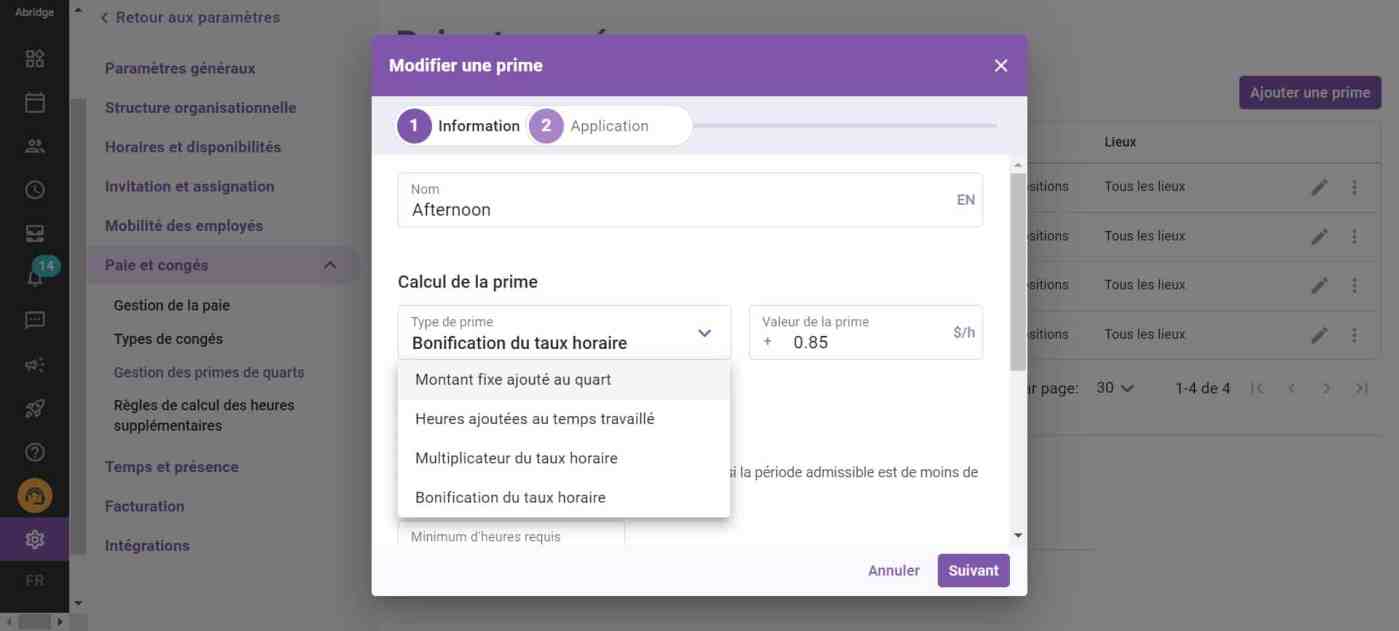Open the notifications bell showing 14 alerts
Viewport: 1399px width, 631px height.
tap(34, 275)
